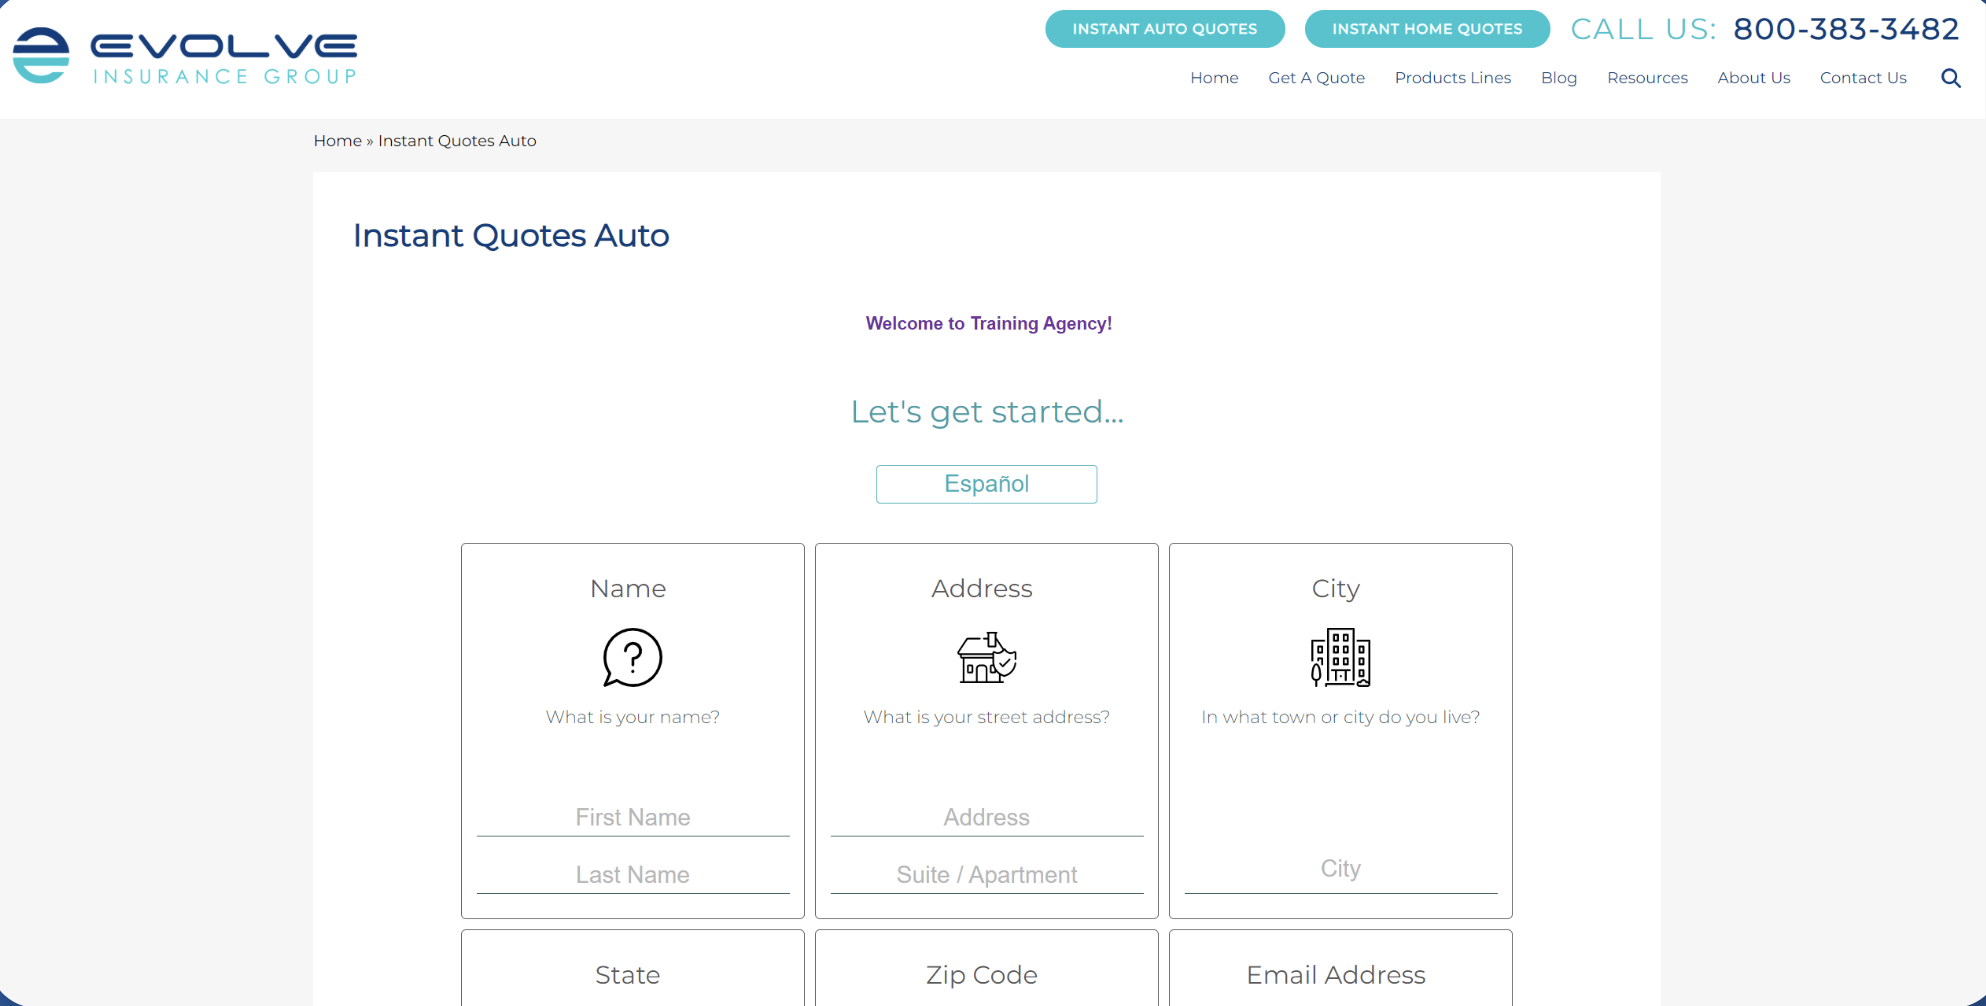Viewport: 1986px width, 1006px height.
Task: Click into the Suite / Apartment field
Action: 986,874
